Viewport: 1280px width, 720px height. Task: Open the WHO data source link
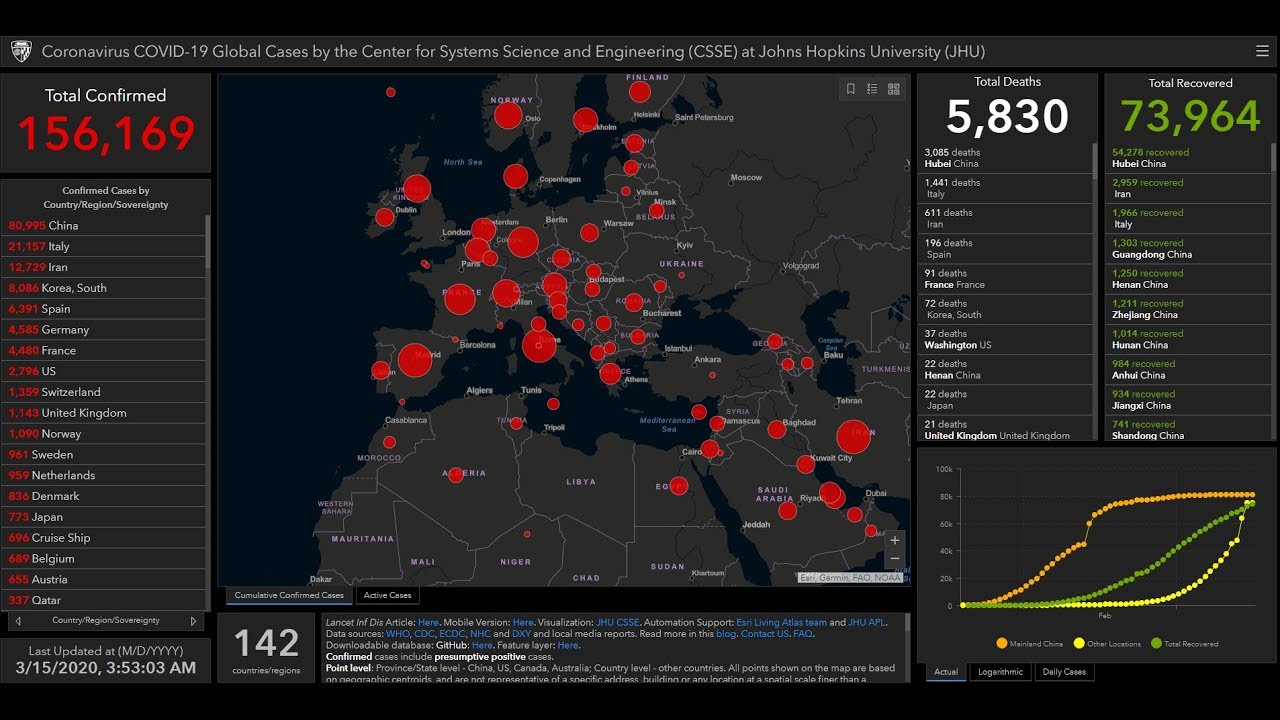point(400,633)
